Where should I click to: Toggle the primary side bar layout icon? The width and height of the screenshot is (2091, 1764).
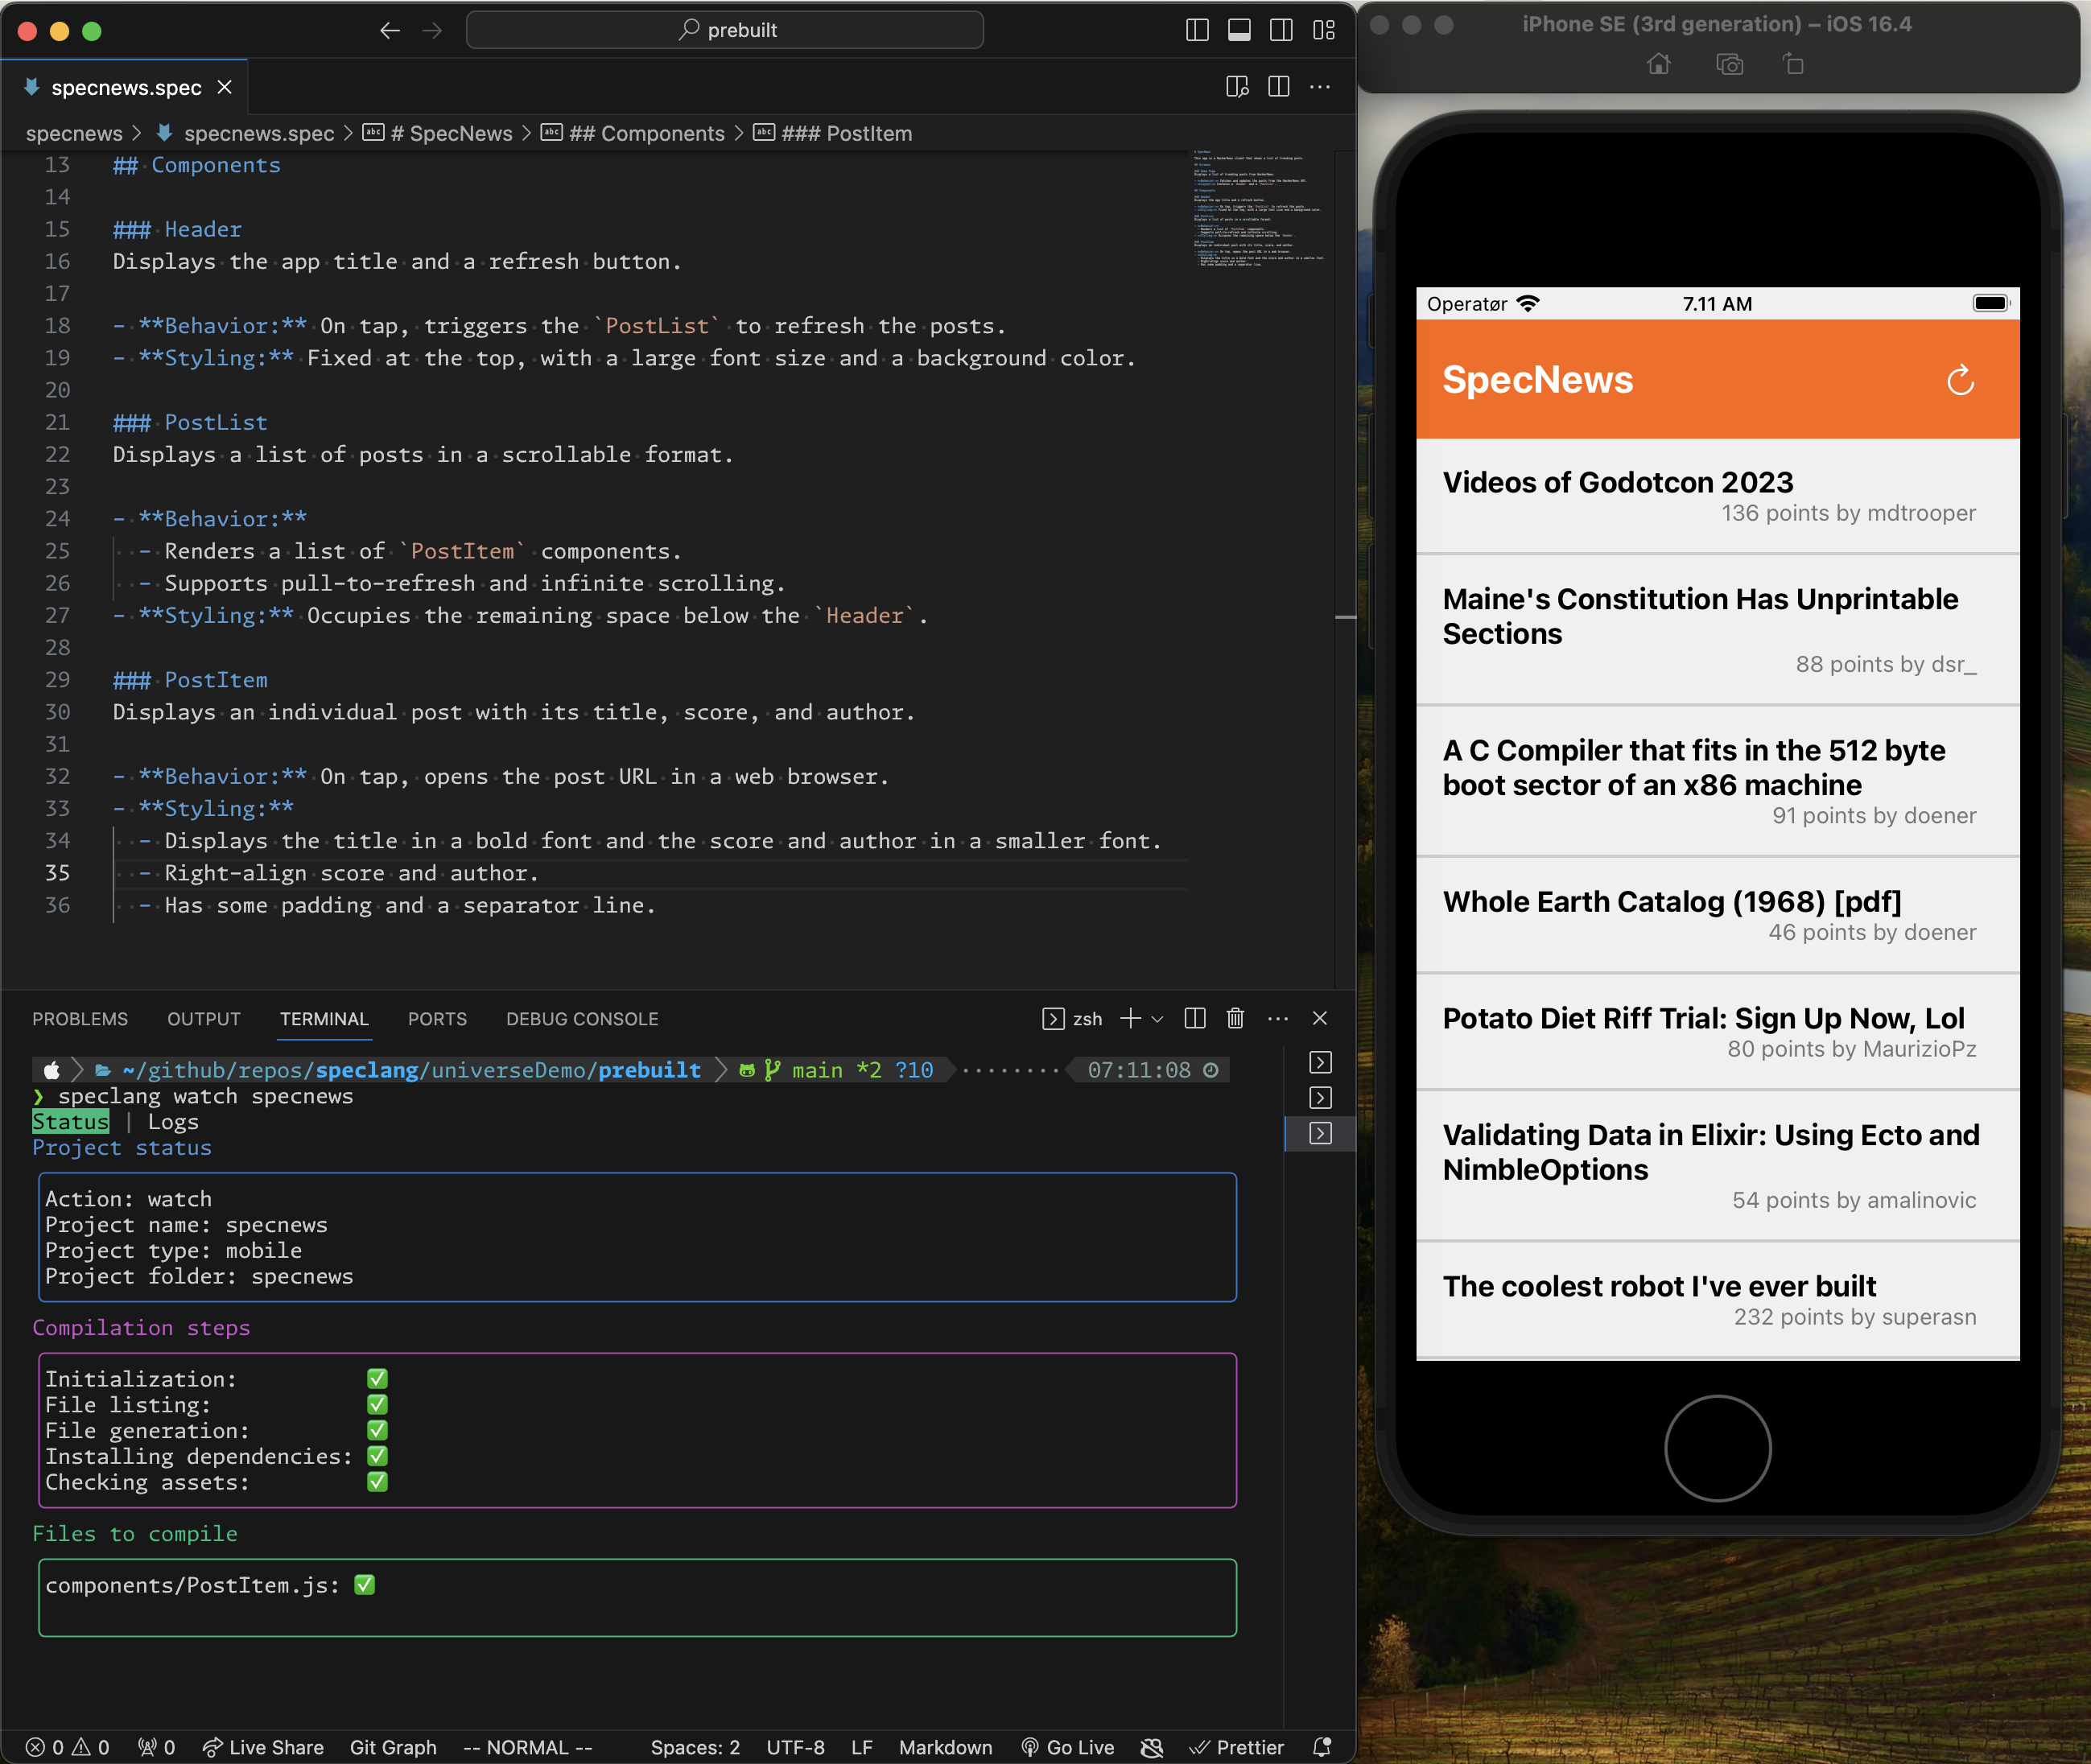(1197, 30)
